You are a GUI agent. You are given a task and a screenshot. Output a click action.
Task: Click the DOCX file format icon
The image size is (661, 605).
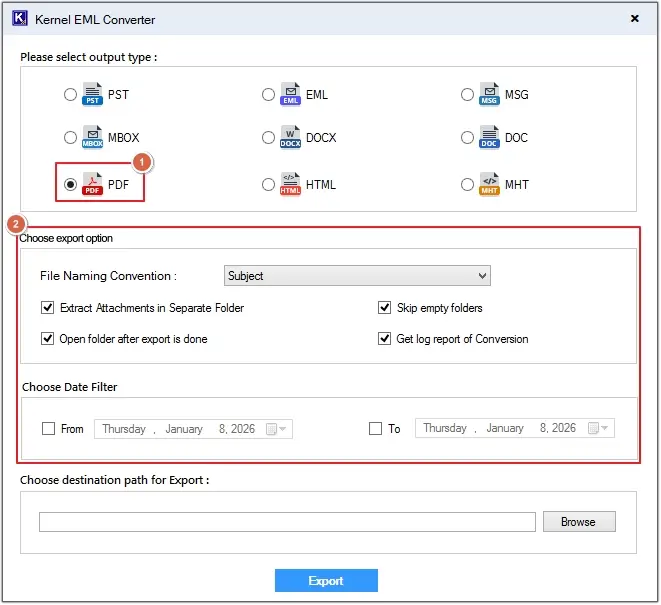tap(290, 137)
